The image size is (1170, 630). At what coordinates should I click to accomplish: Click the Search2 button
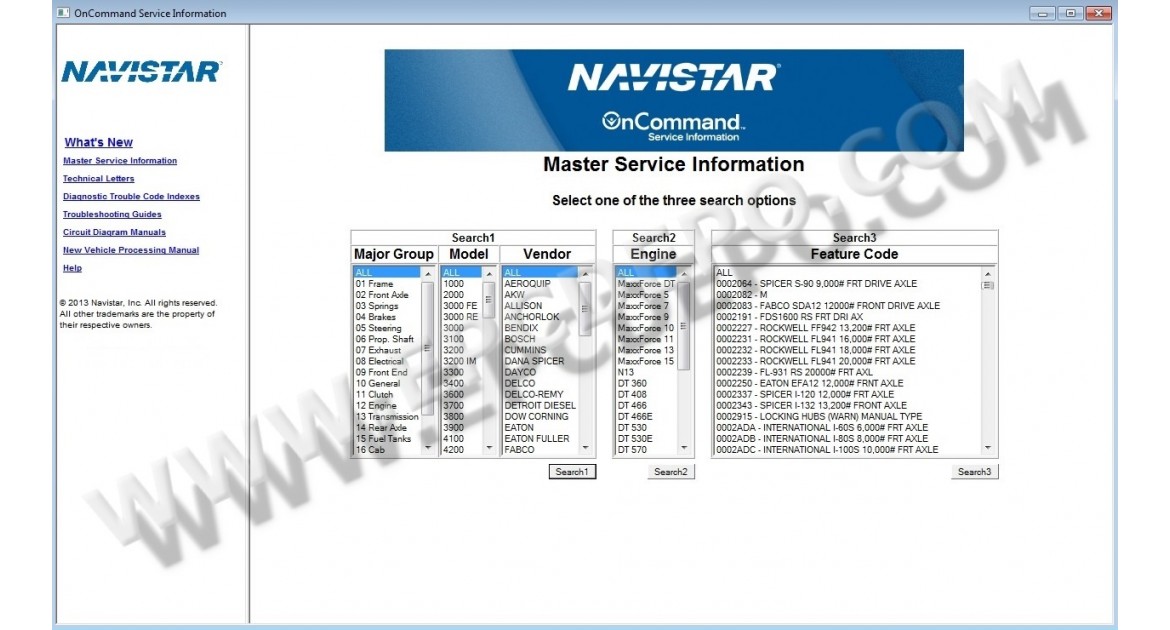click(671, 472)
